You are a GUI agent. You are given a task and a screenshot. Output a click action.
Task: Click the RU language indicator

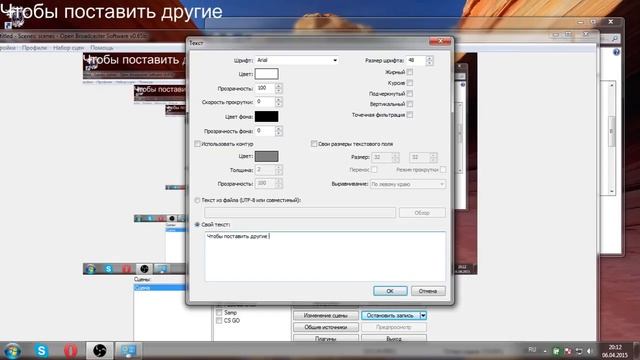pyautogui.click(x=532, y=350)
